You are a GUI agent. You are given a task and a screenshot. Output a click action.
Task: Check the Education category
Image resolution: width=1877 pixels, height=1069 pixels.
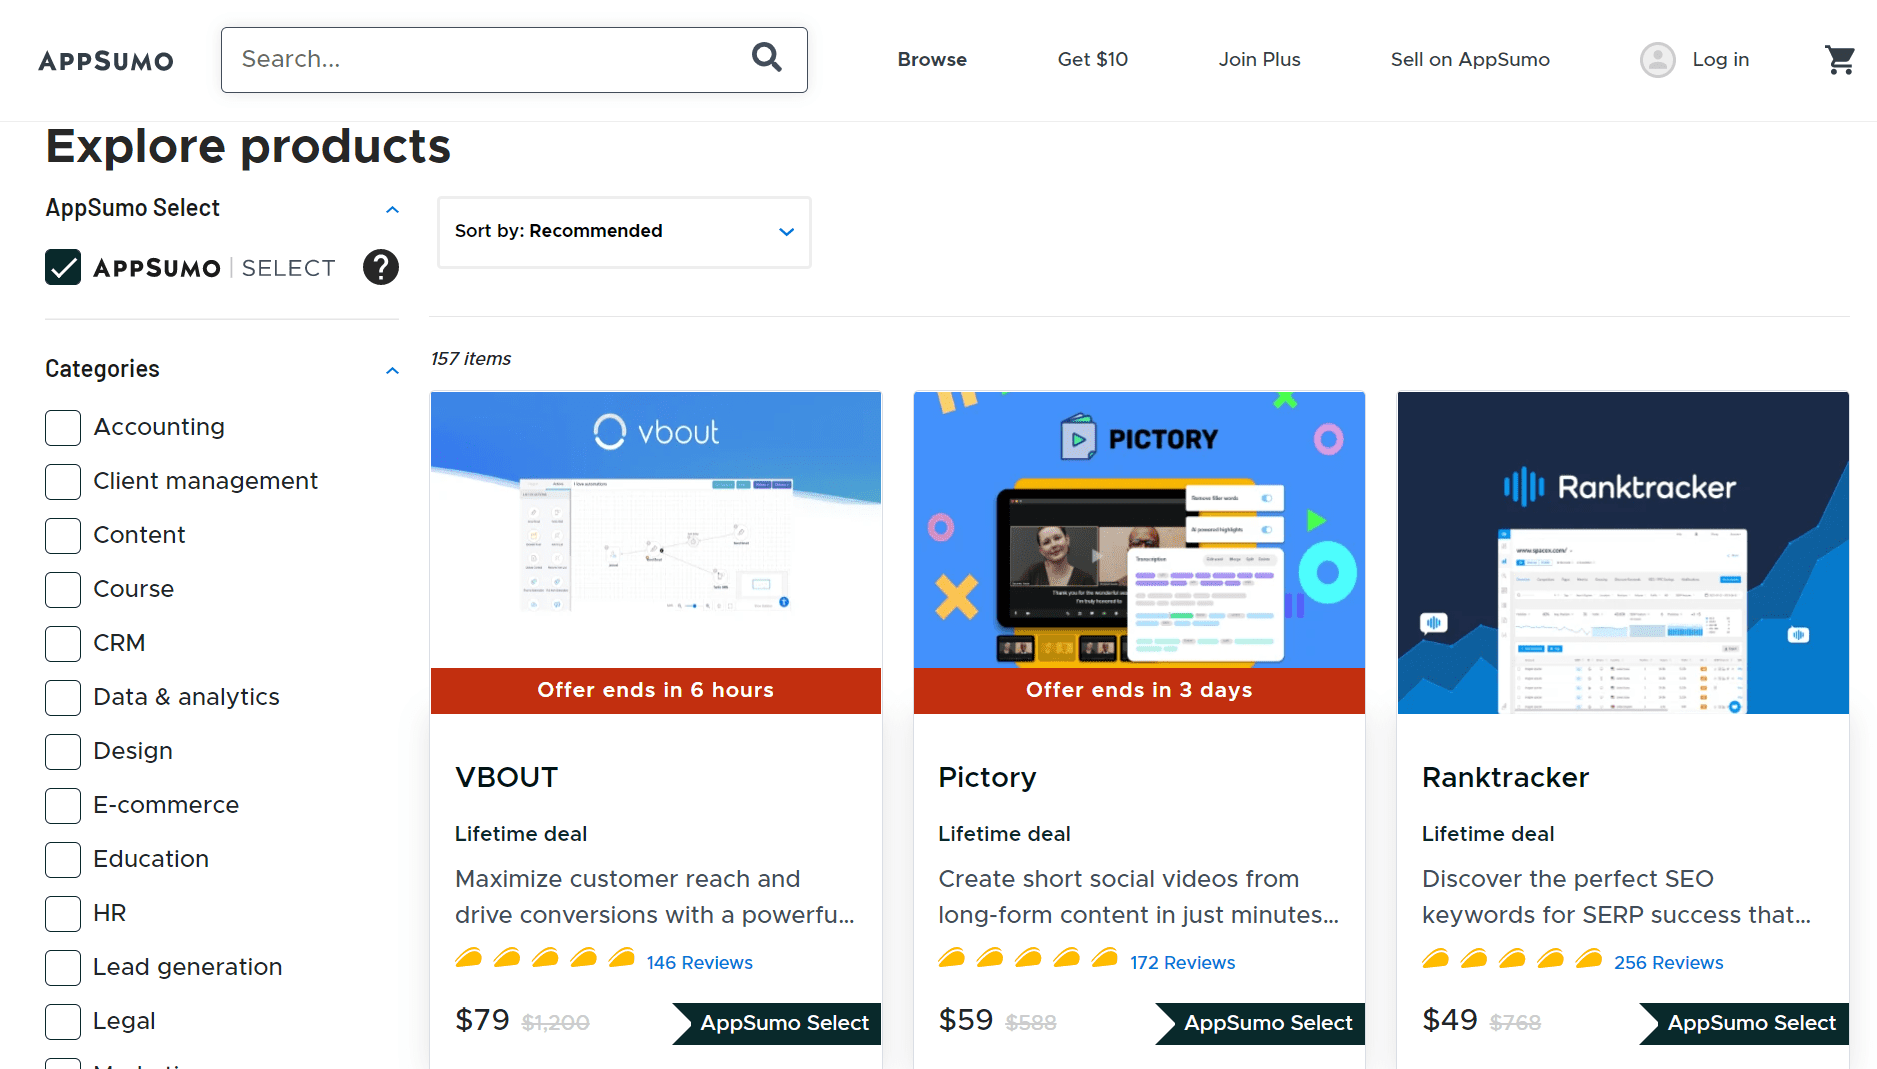pos(63,859)
